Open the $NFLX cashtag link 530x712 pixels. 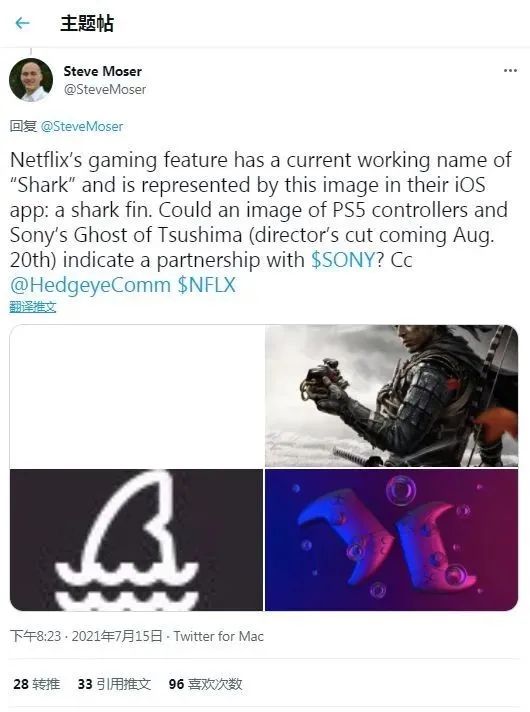coord(207,285)
